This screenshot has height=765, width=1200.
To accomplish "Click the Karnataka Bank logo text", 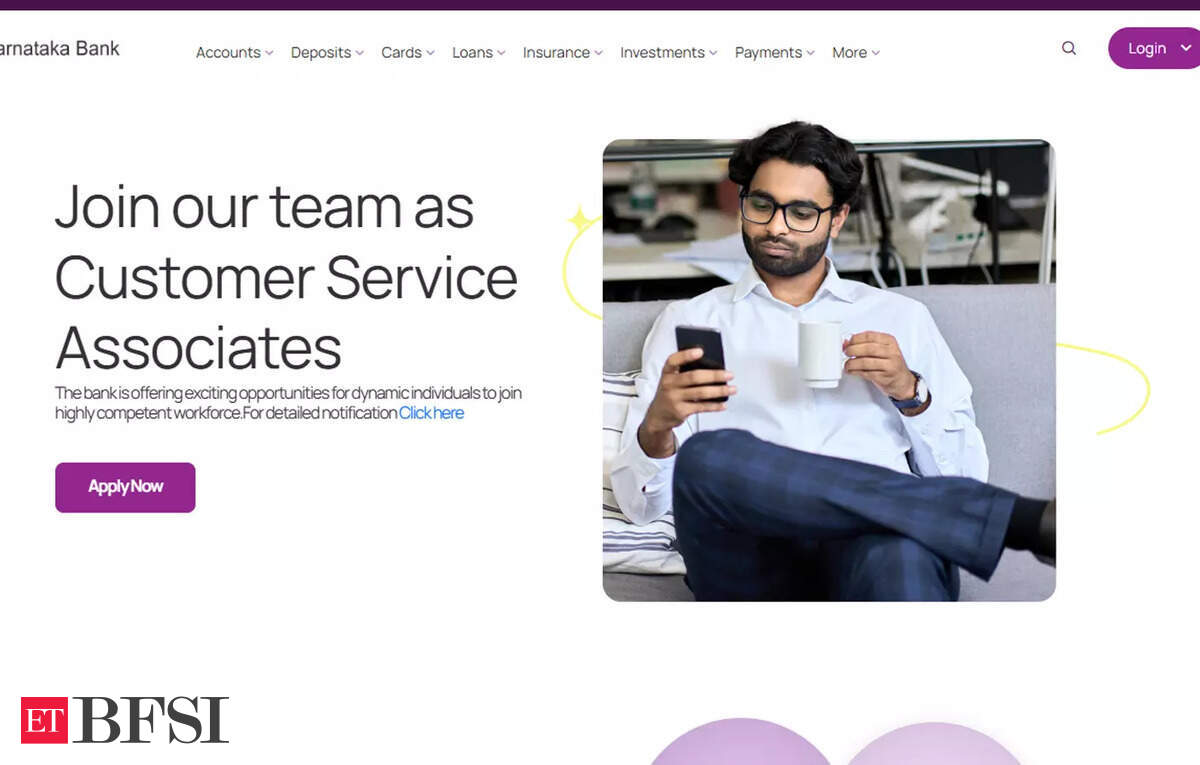I will point(60,48).
